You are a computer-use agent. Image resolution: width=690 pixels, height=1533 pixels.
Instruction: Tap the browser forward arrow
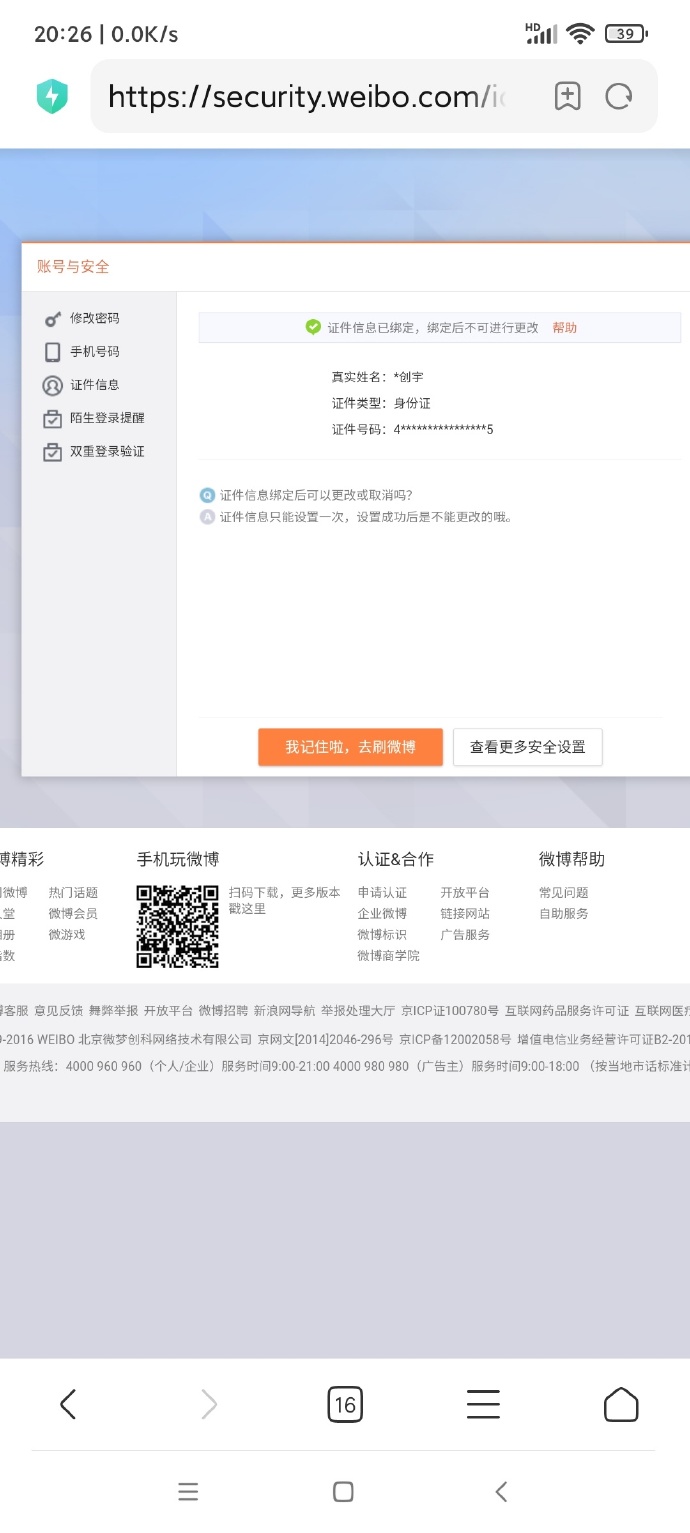coord(208,1404)
